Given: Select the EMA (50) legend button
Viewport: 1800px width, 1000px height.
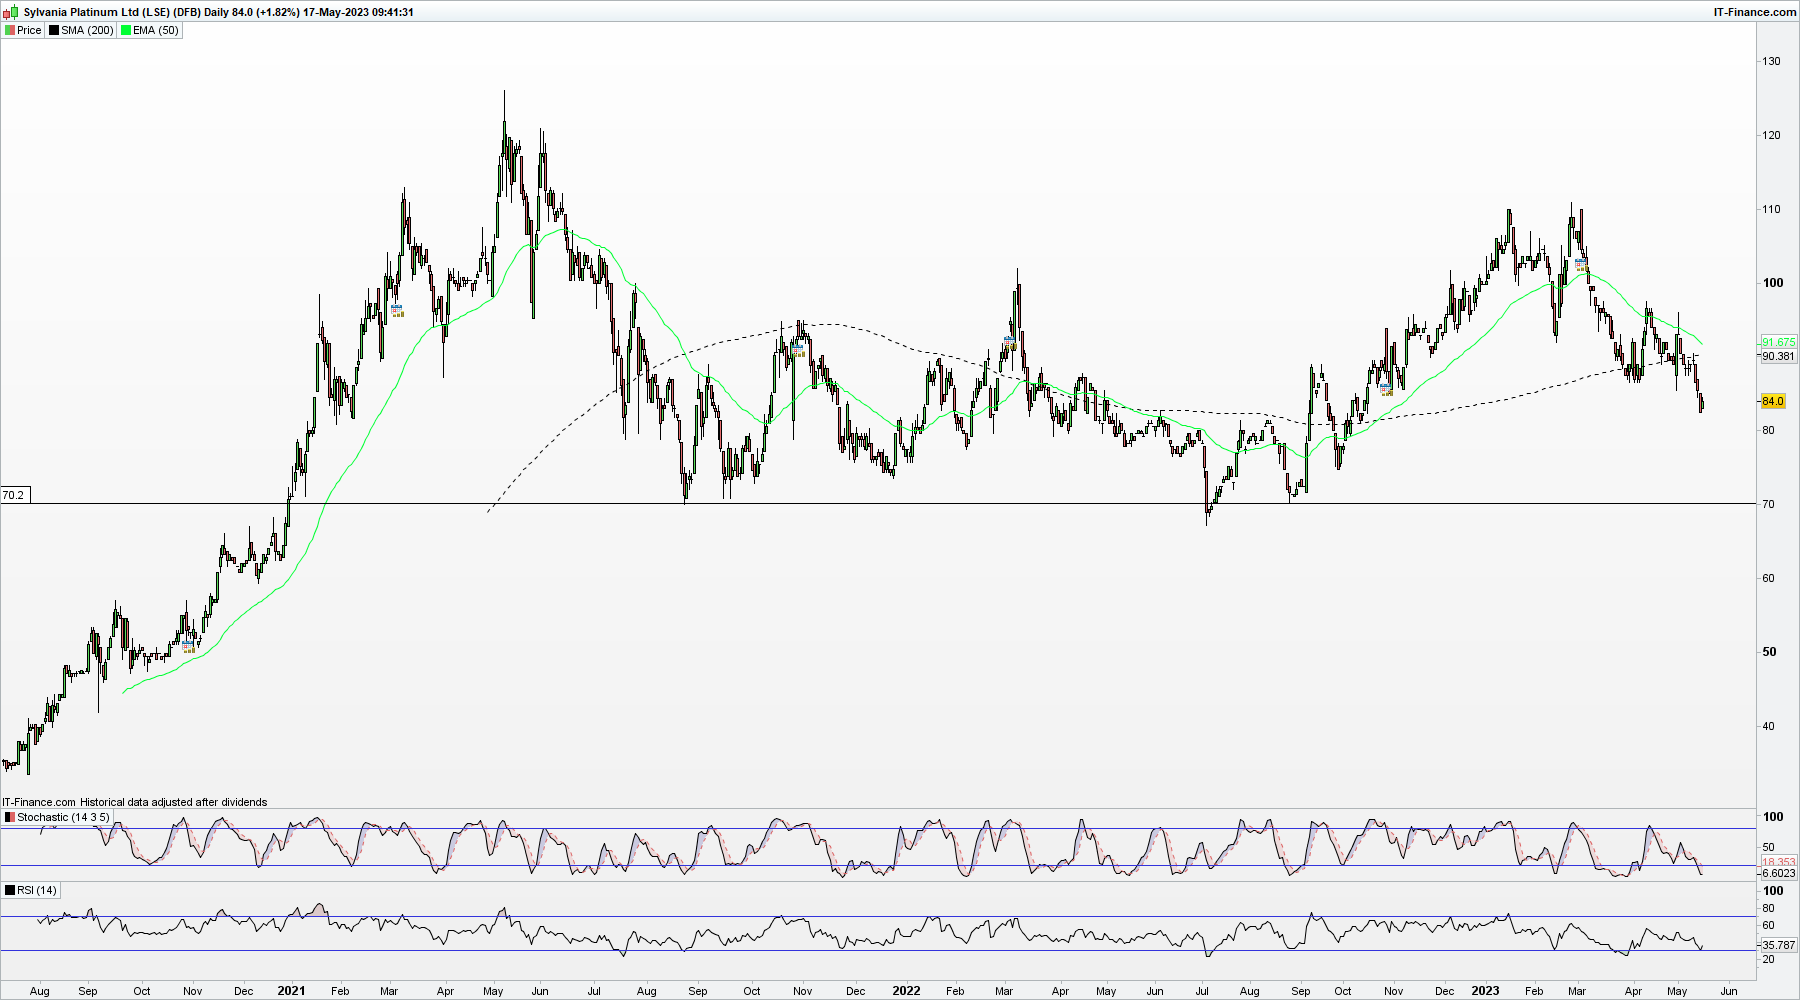Looking at the screenshot, I should [150, 30].
